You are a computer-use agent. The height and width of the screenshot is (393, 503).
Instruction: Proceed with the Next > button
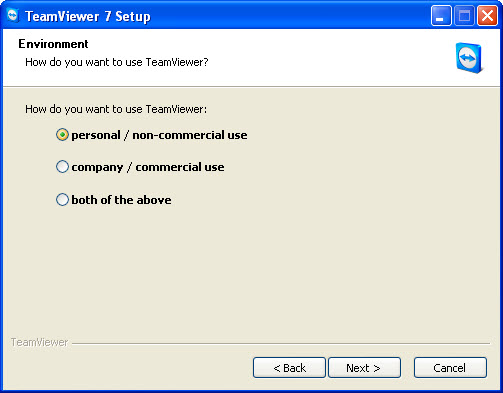coord(364,368)
